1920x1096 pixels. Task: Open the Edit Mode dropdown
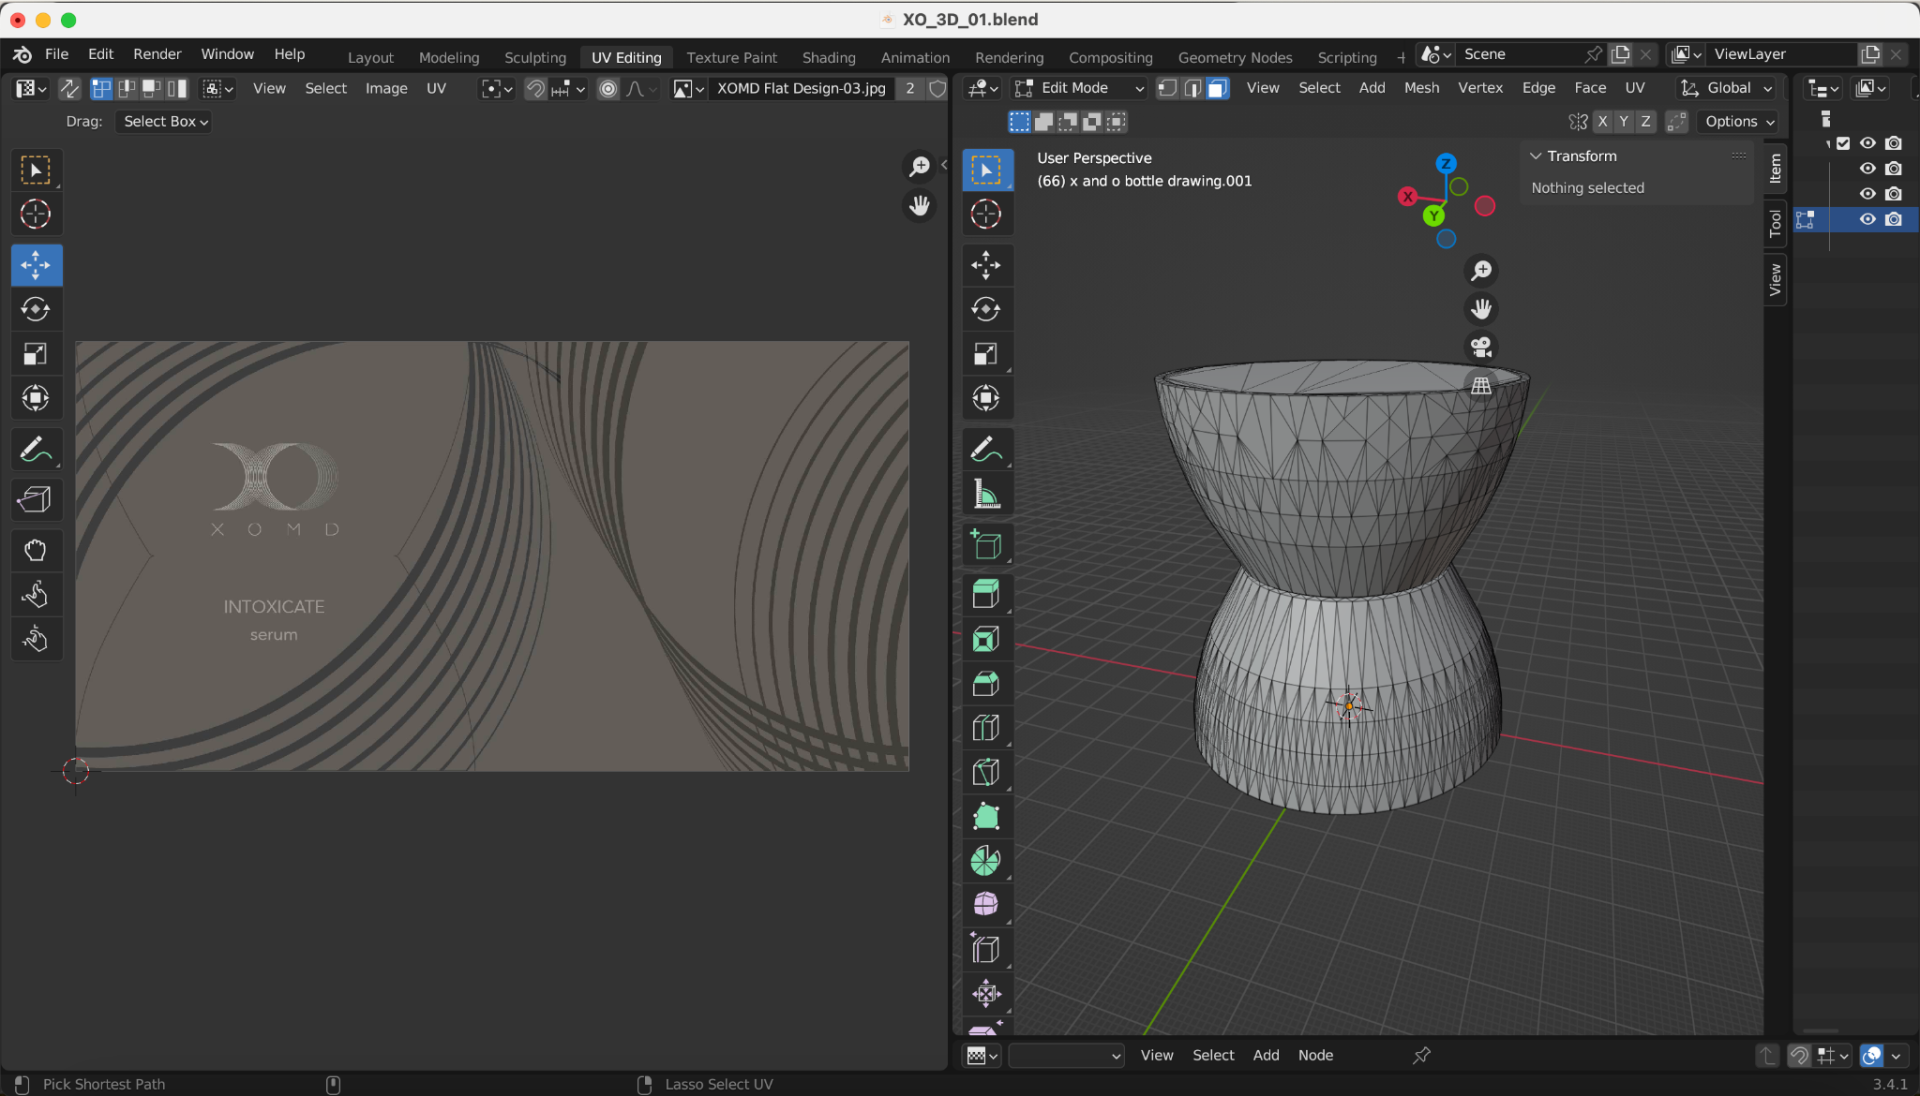1079,88
